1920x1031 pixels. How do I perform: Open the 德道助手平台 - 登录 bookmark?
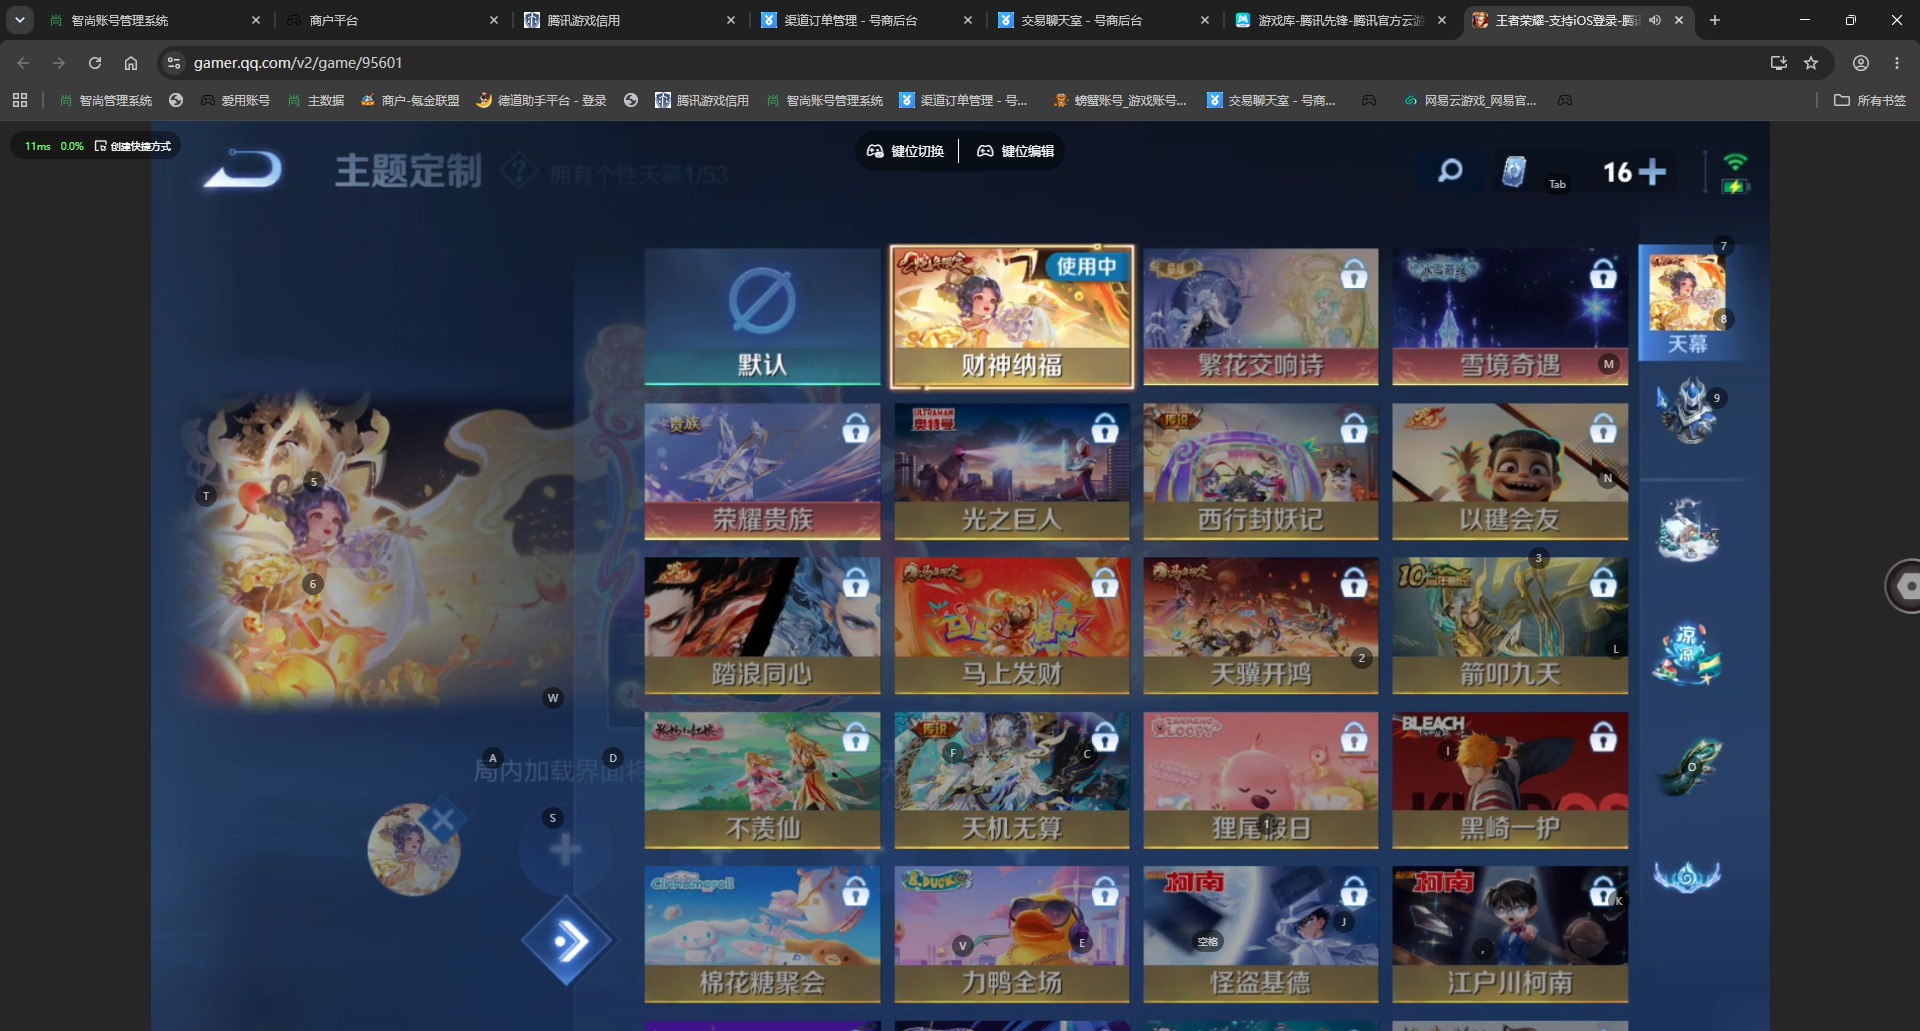click(x=542, y=100)
